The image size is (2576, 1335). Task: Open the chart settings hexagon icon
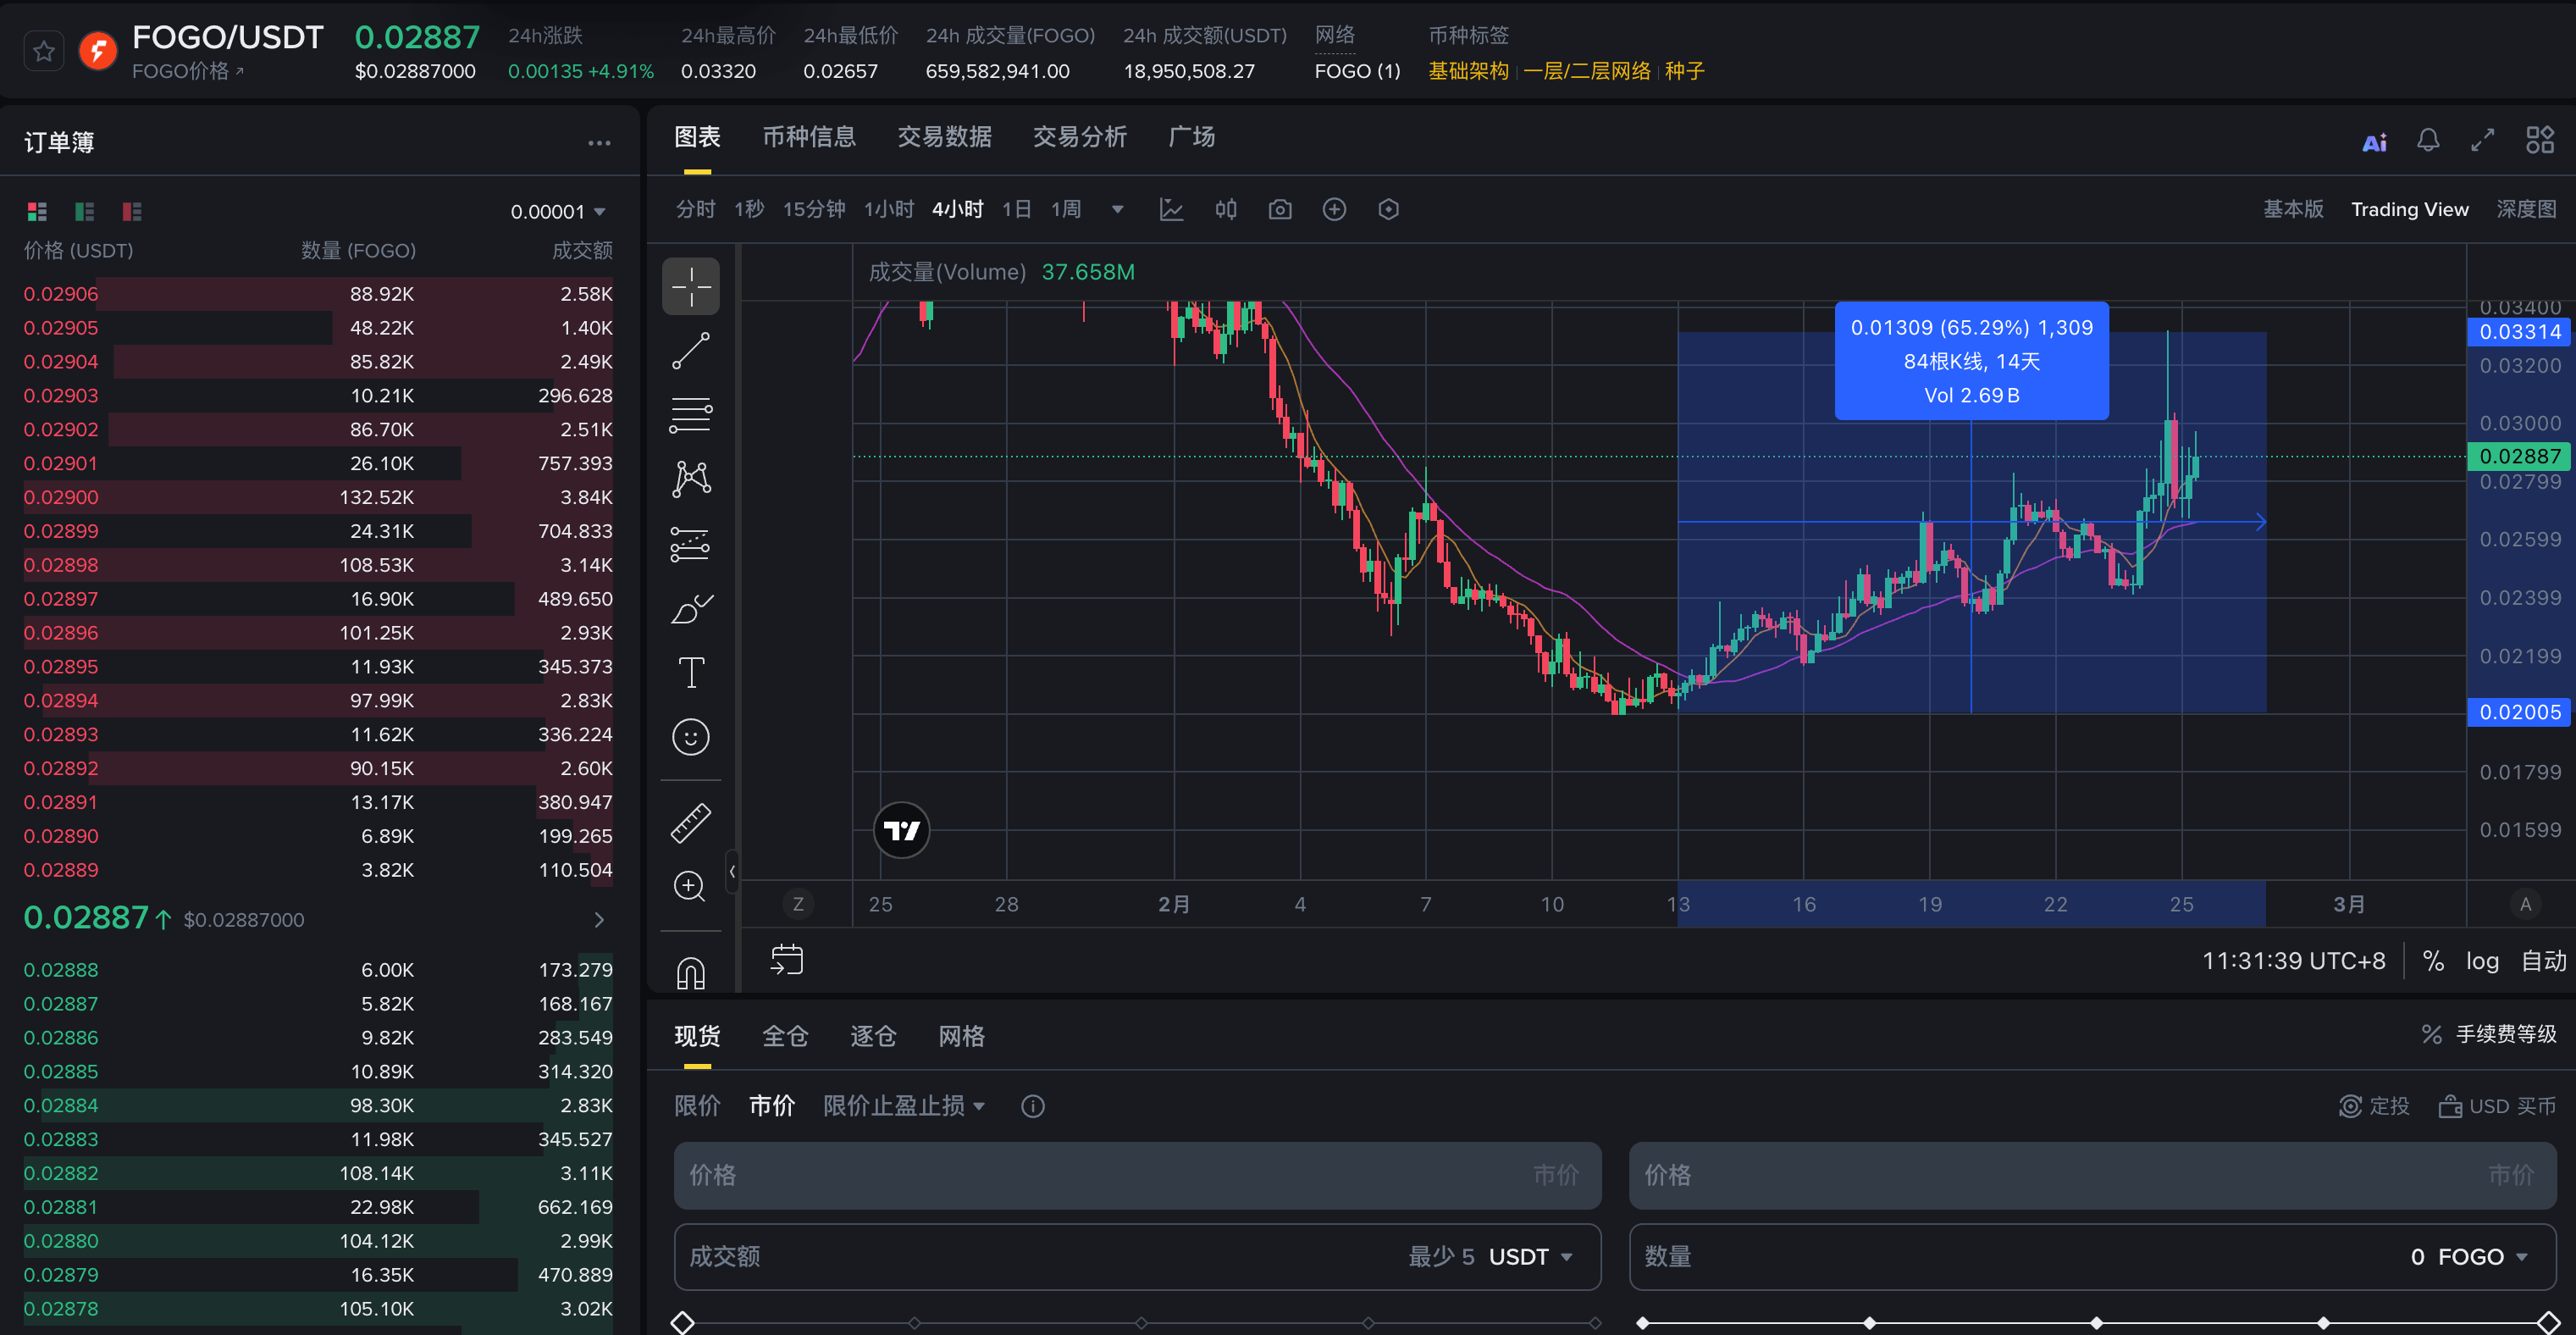click(1388, 210)
